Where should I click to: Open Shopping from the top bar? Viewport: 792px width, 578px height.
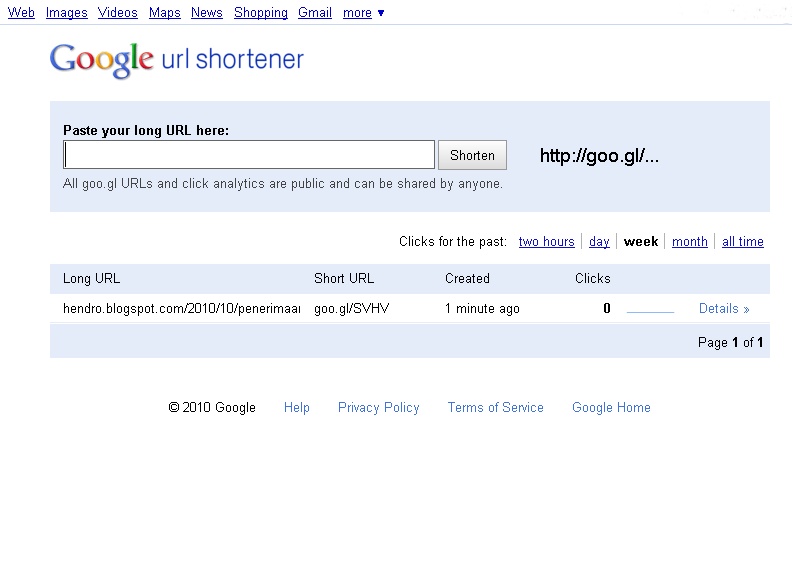(x=261, y=13)
